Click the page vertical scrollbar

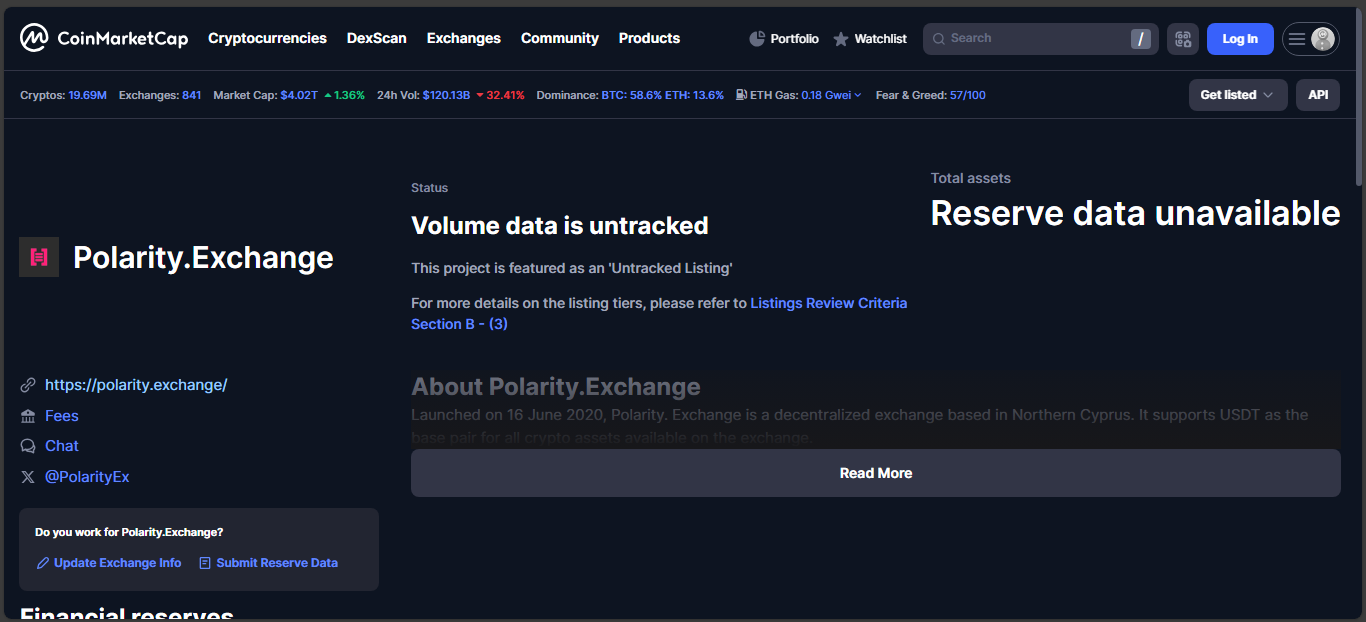1358,150
